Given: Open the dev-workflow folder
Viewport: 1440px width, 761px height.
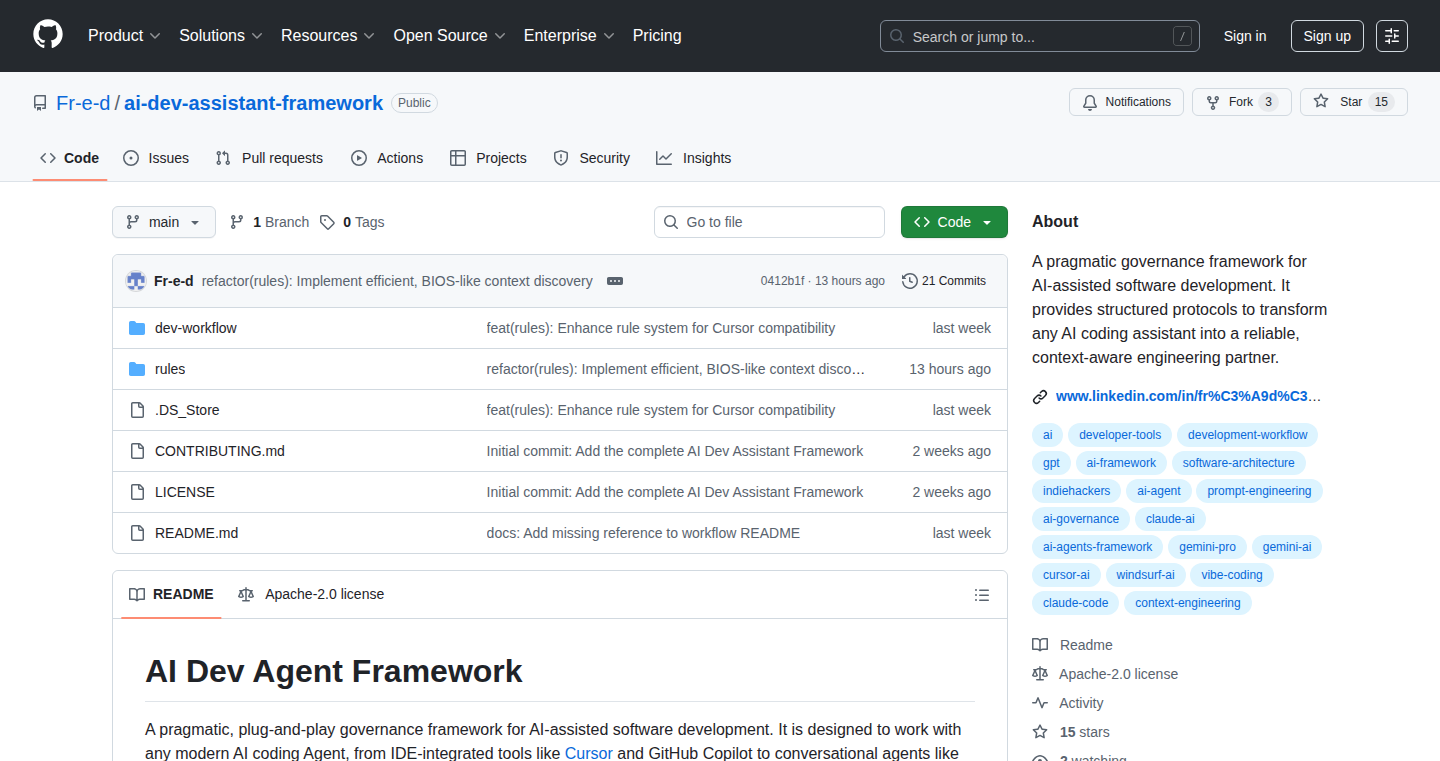Looking at the screenshot, I should click(196, 328).
